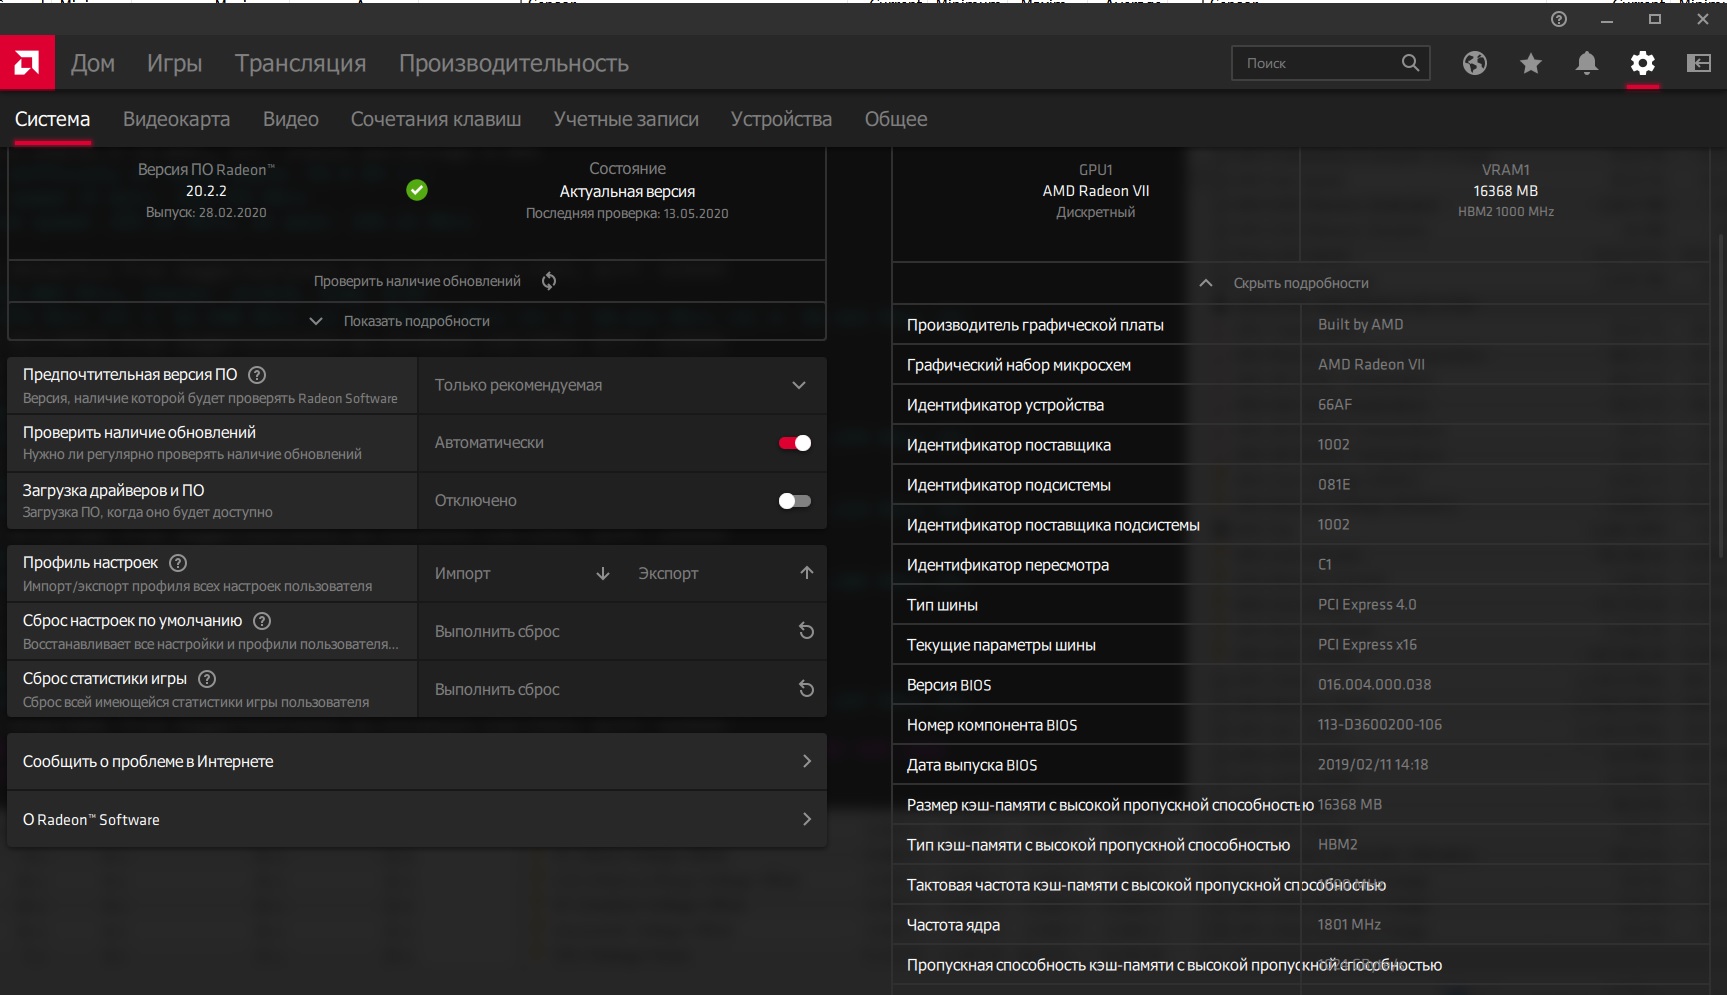Click device identifier value 66AF
Image resolution: width=1727 pixels, height=995 pixels.
click(1335, 405)
